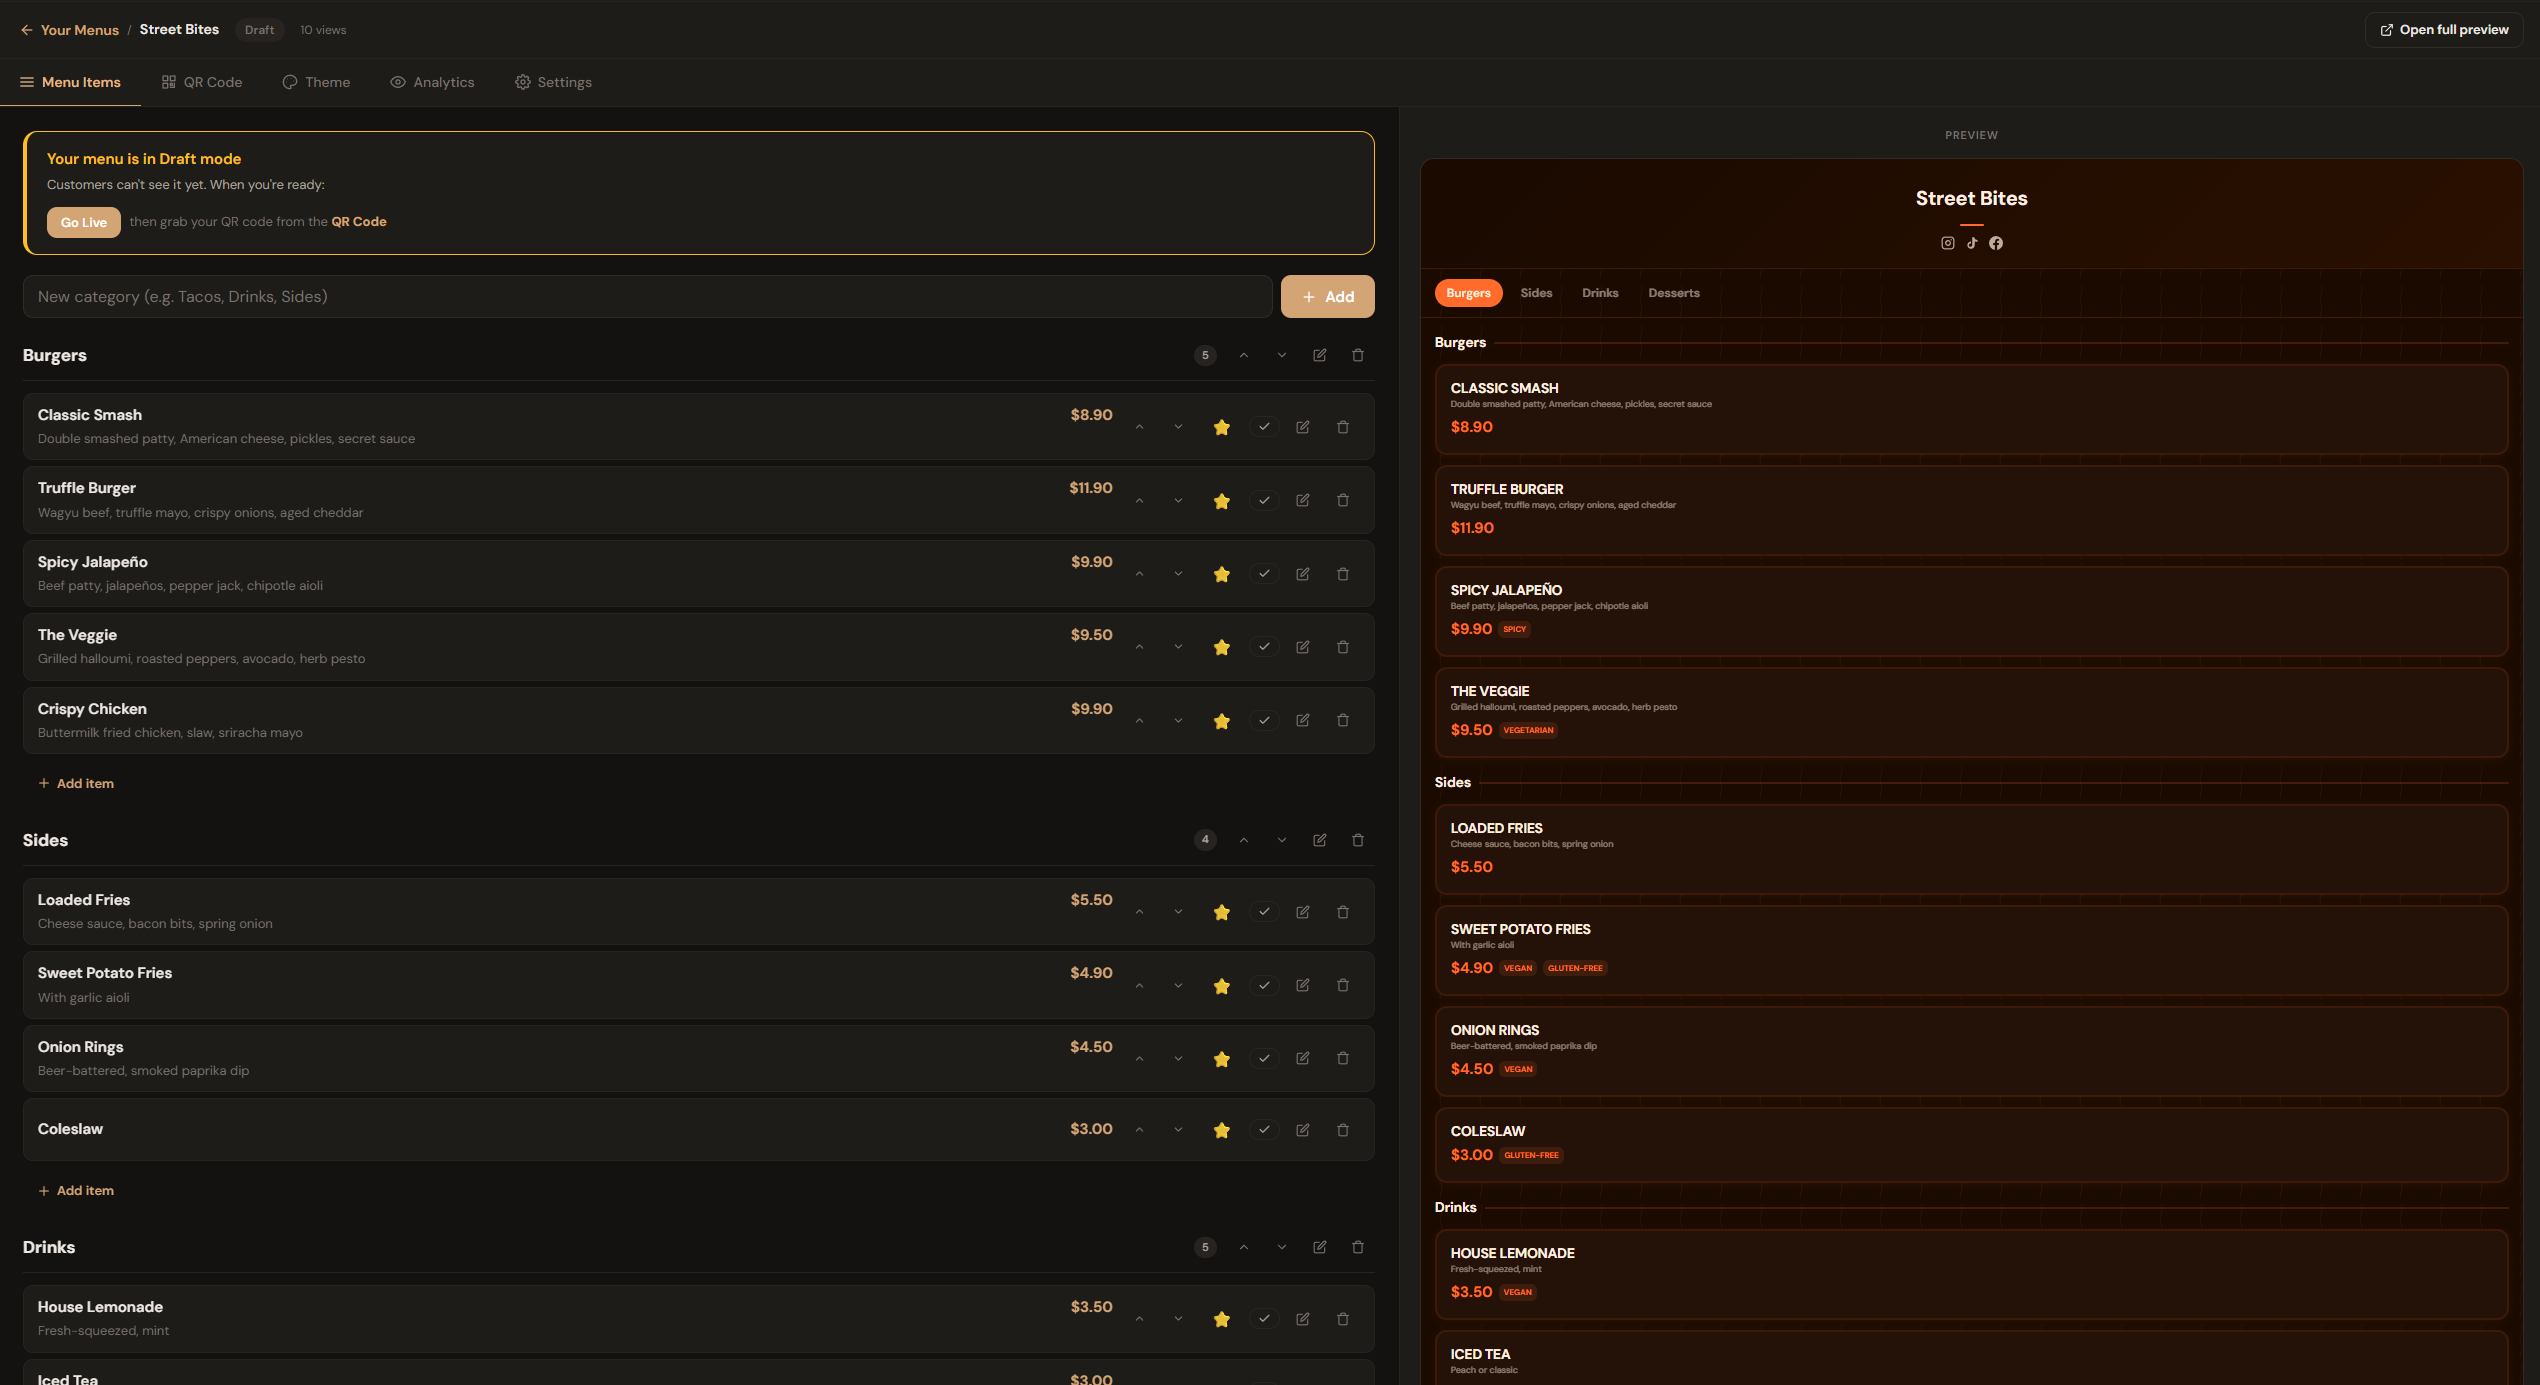Open Instagram icon in preview header

(1948, 243)
